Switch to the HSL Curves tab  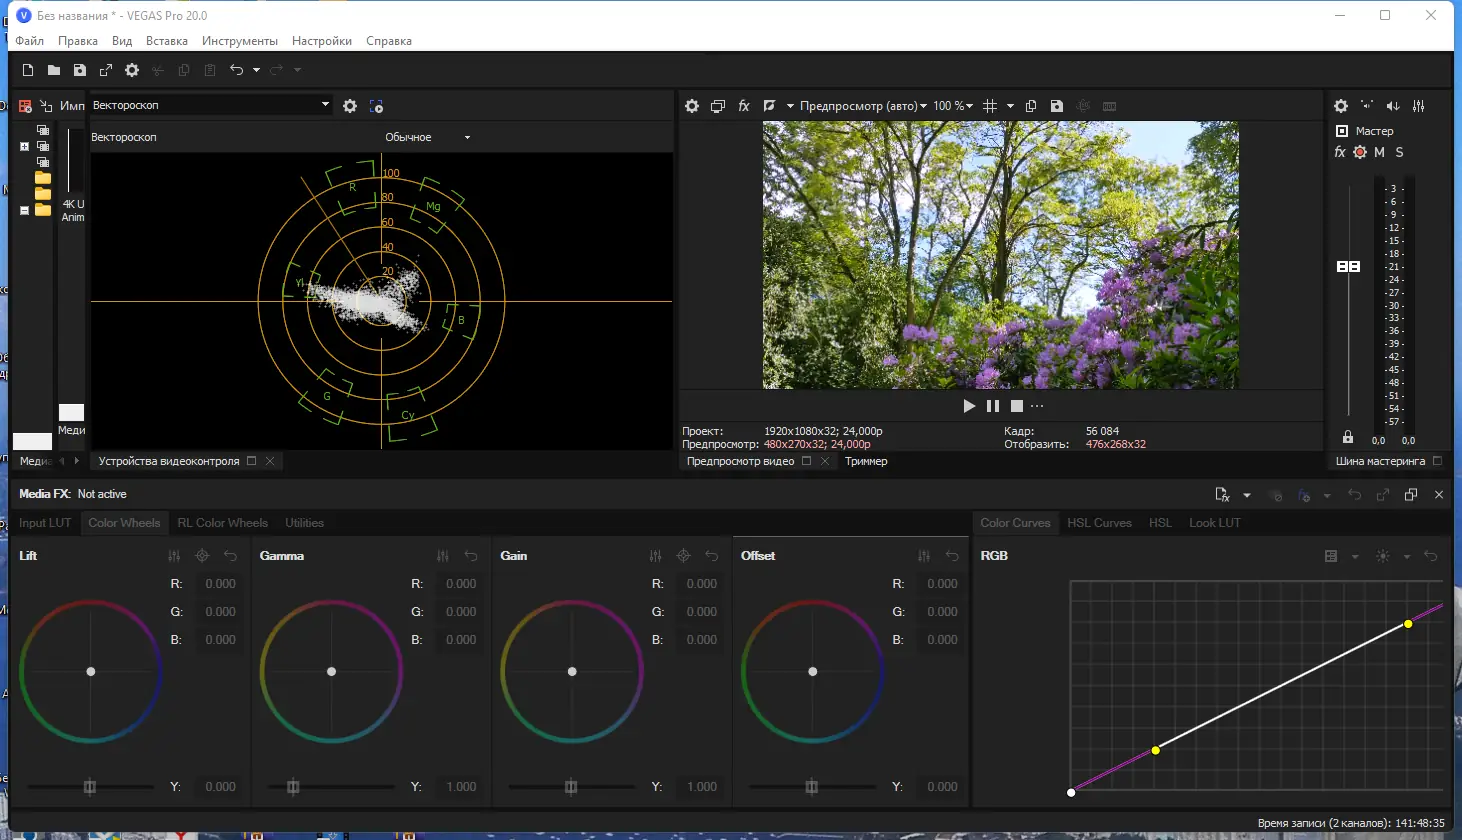click(1099, 523)
